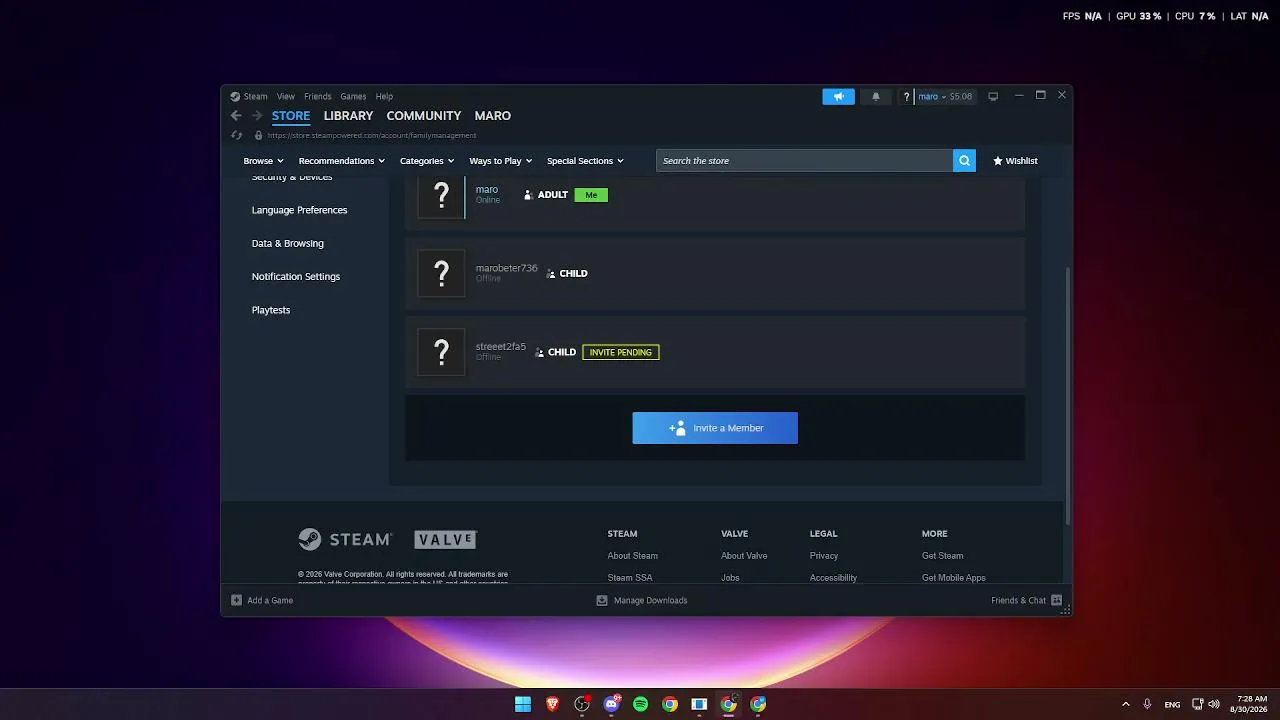Screen dimensions: 1280x720
Task: Switch to the MARO profile tab
Action: (493, 116)
